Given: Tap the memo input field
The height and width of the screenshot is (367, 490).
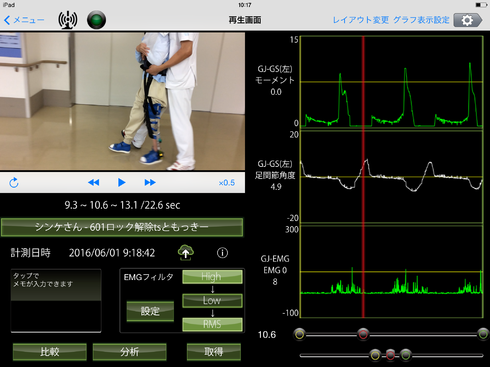Looking at the screenshot, I should coord(56,301).
